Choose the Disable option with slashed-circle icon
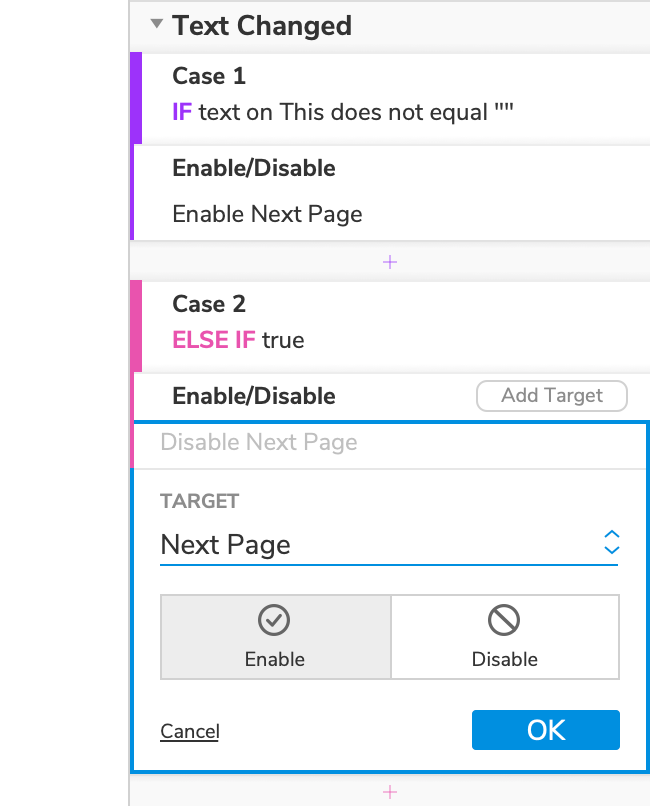Screen dimensions: 650x806 504,637
